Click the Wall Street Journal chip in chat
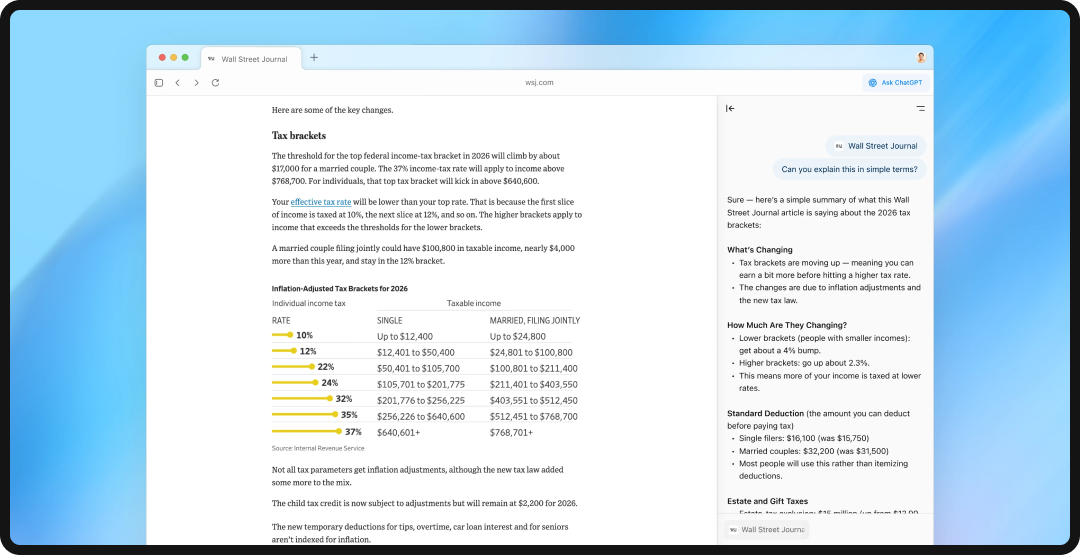Screen dimensions: 1080x555 (x=876, y=146)
